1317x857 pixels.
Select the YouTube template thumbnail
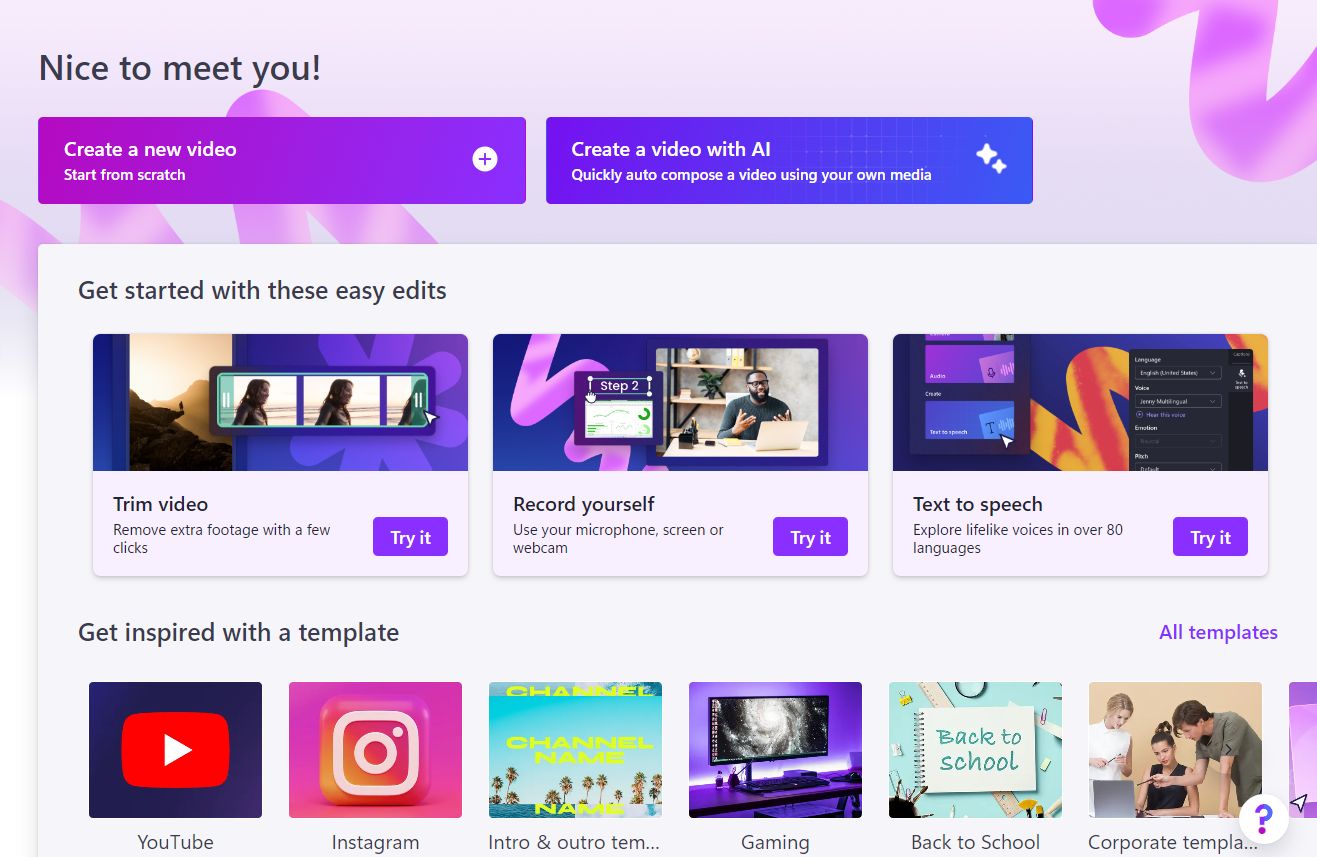(175, 750)
